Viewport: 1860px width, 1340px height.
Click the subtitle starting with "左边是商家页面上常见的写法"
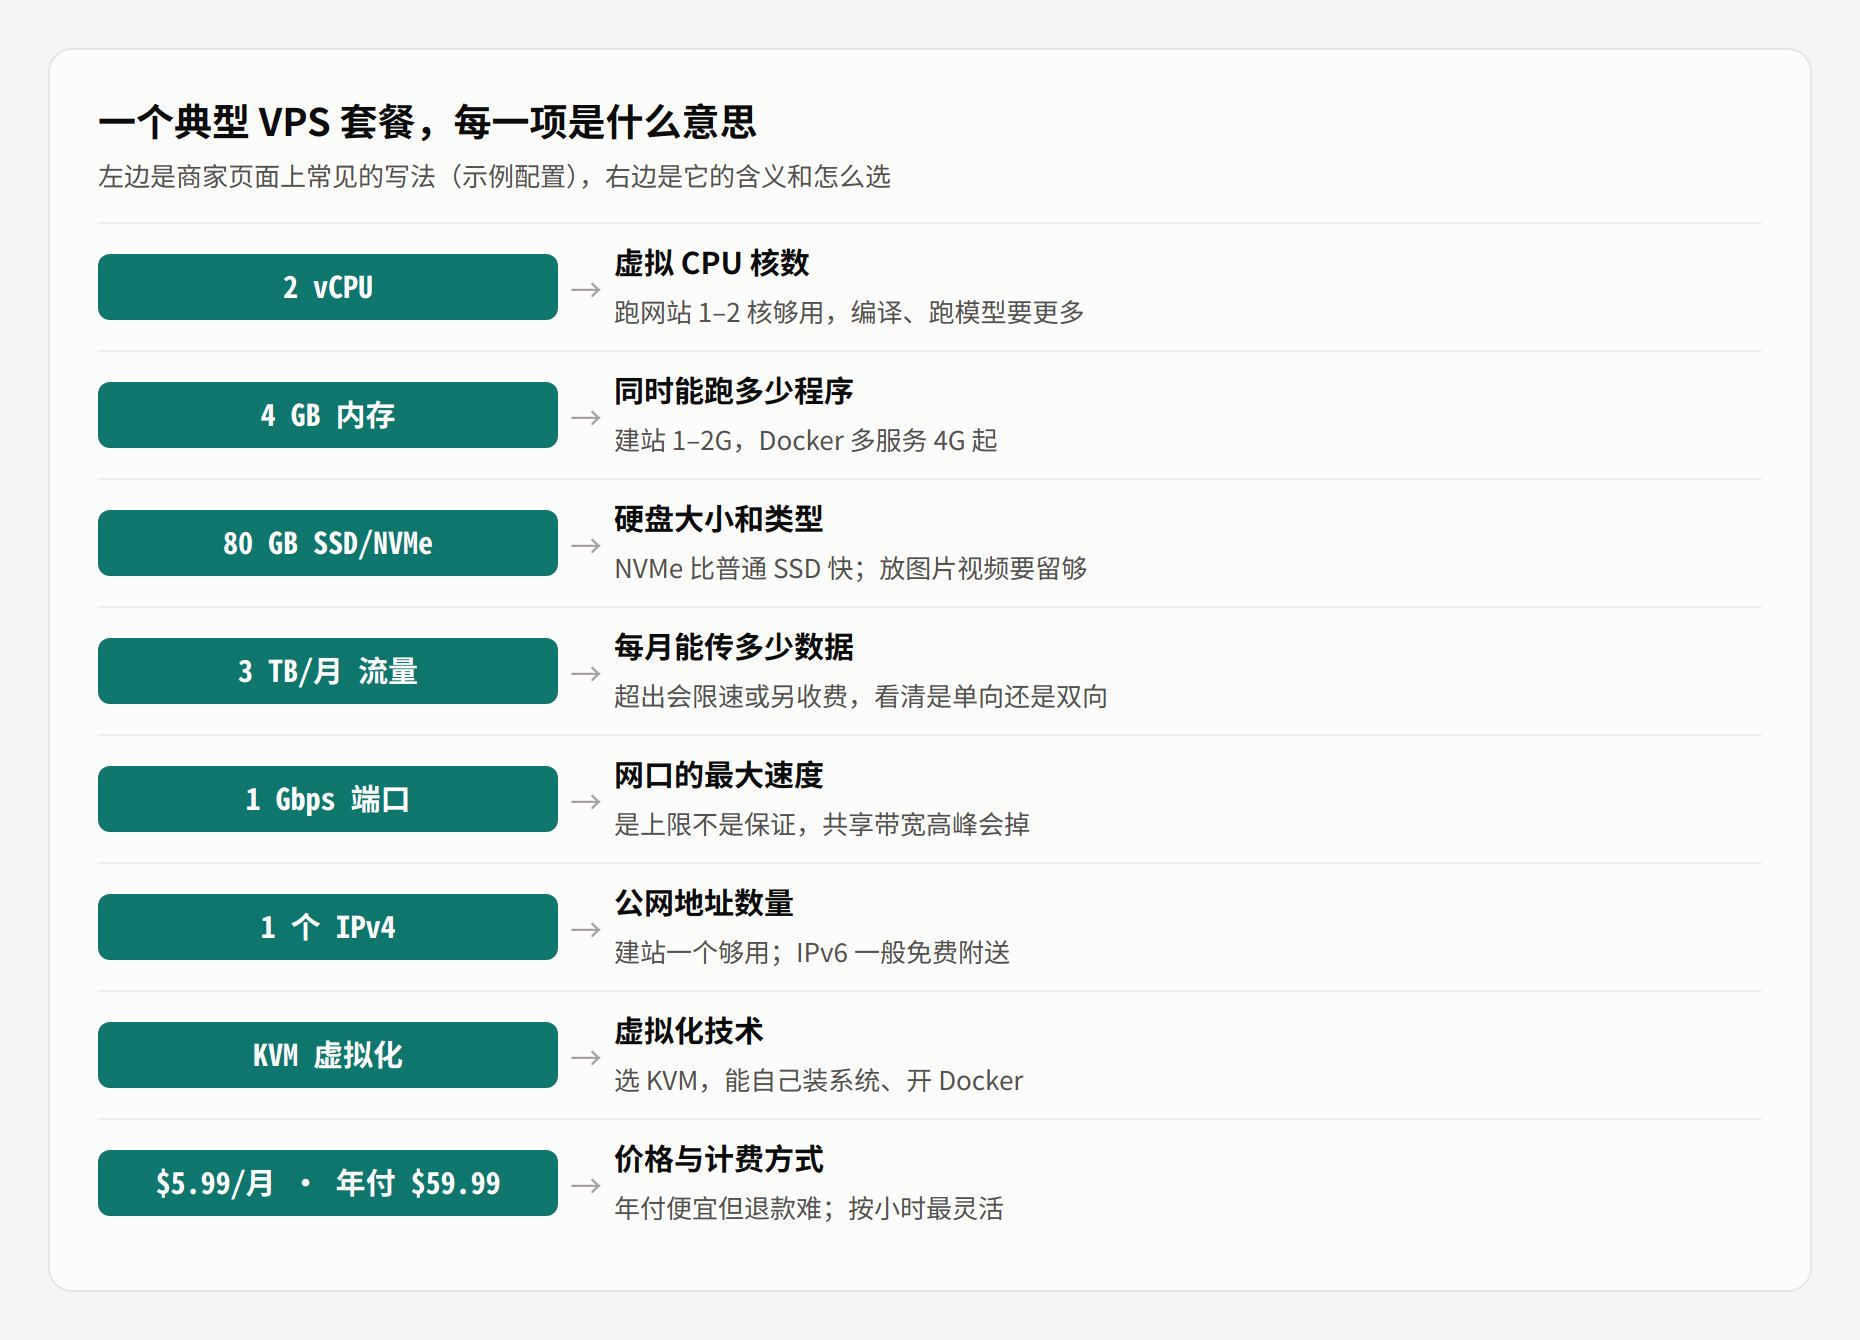[x=494, y=177]
